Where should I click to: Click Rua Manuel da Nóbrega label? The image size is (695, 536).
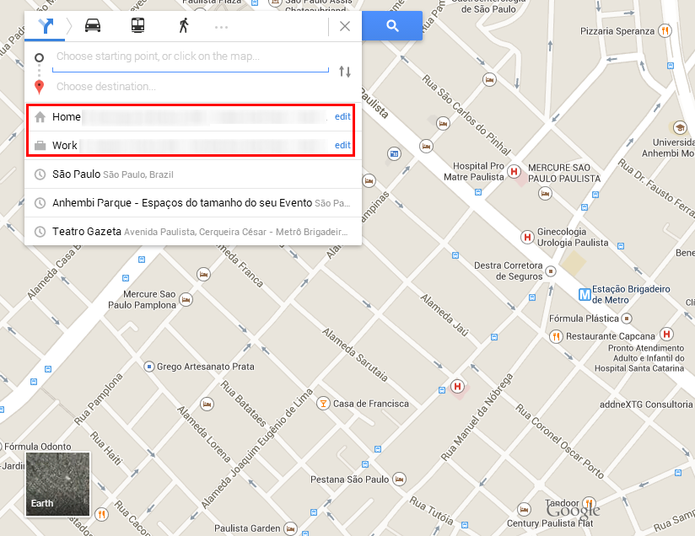477,417
